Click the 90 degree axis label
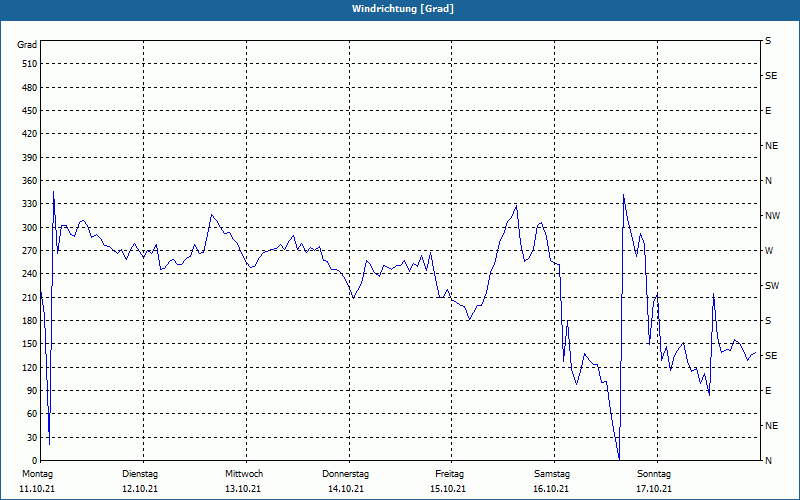 [32, 391]
